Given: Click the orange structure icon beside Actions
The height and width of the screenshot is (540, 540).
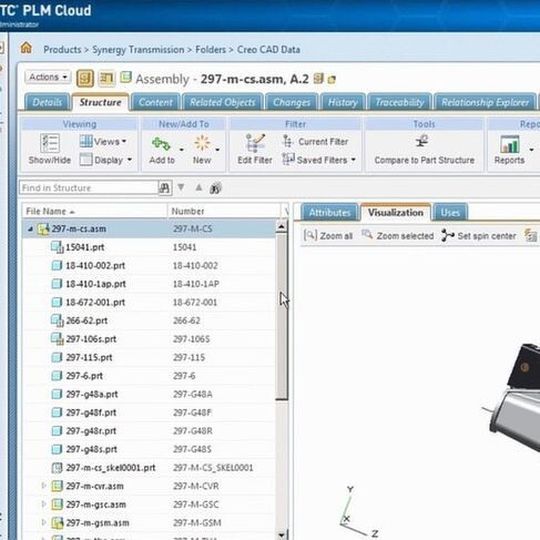Looking at the screenshot, I should click(85, 78).
